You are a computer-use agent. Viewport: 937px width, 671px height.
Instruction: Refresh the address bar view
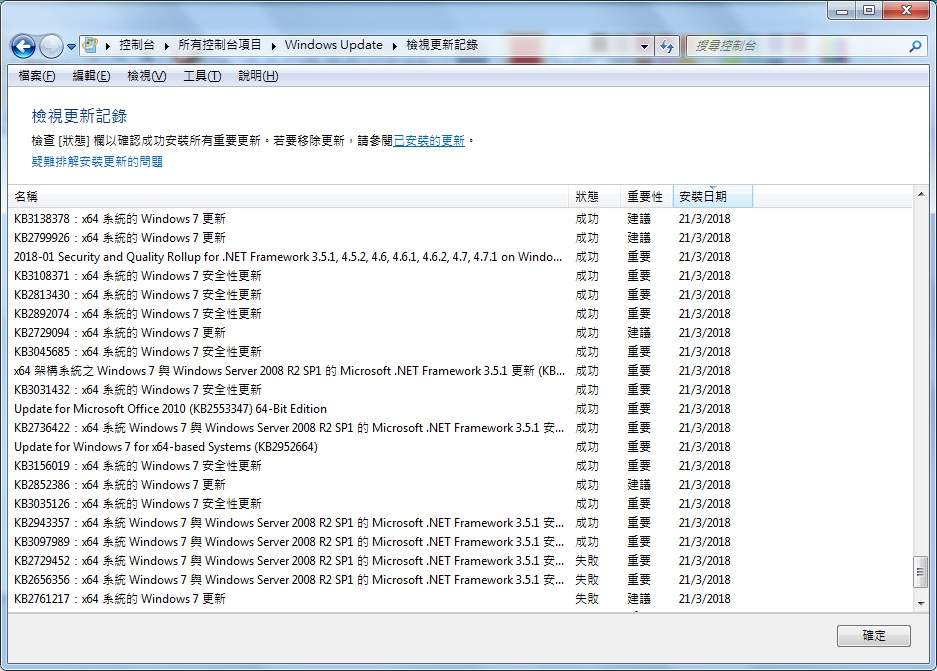tap(666, 45)
